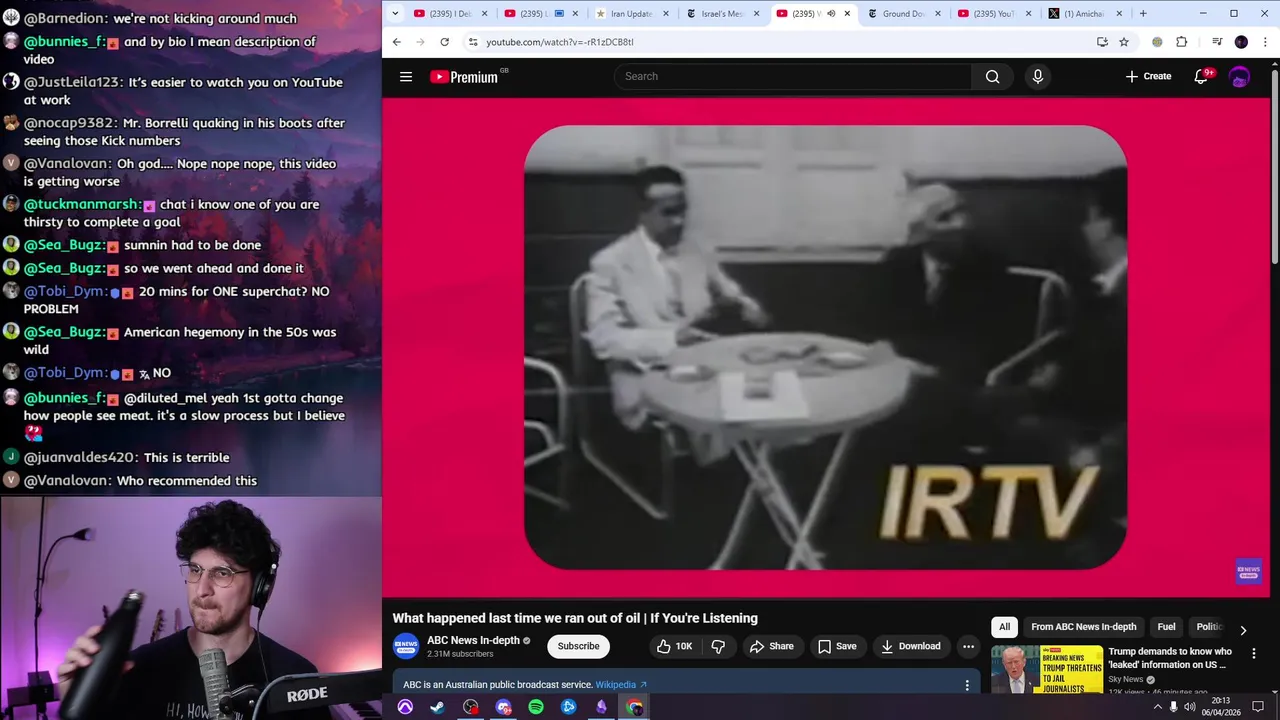Save the video to a playlist
Screen dimensions: 1280x720
pyautogui.click(x=837, y=646)
